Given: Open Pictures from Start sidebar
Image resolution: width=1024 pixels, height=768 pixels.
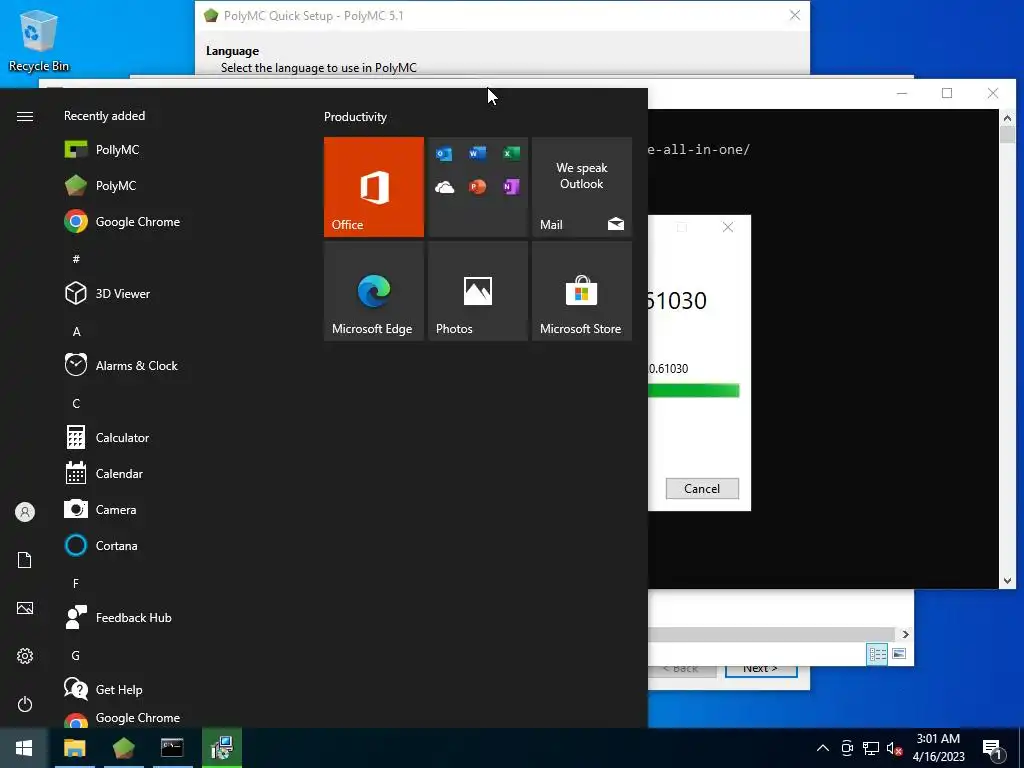Looking at the screenshot, I should point(25,608).
